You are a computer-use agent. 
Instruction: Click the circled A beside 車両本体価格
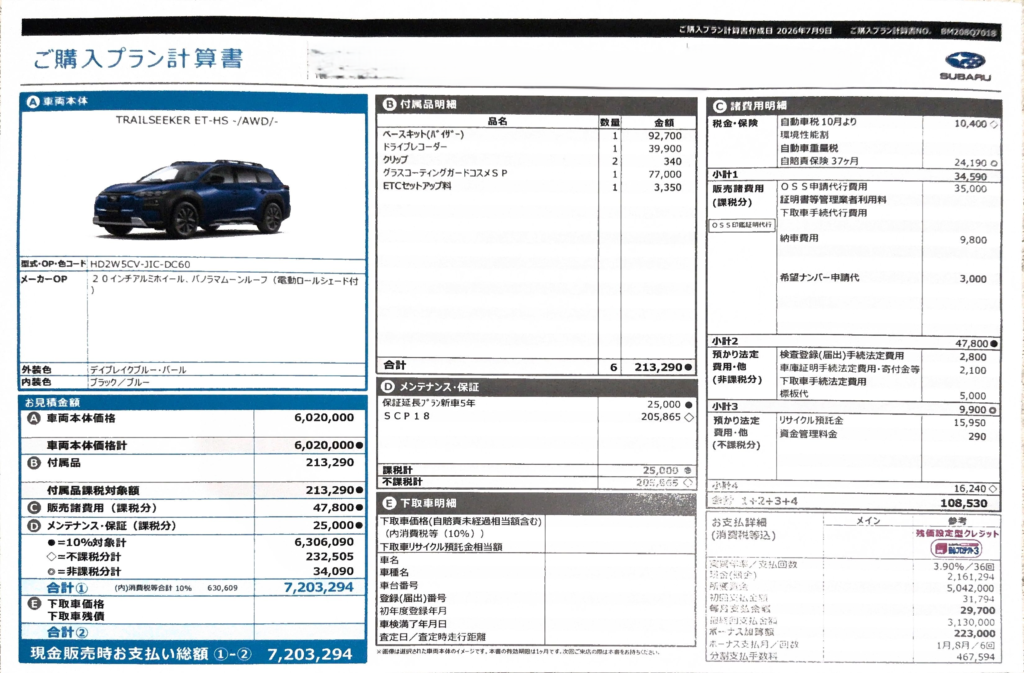[33, 418]
